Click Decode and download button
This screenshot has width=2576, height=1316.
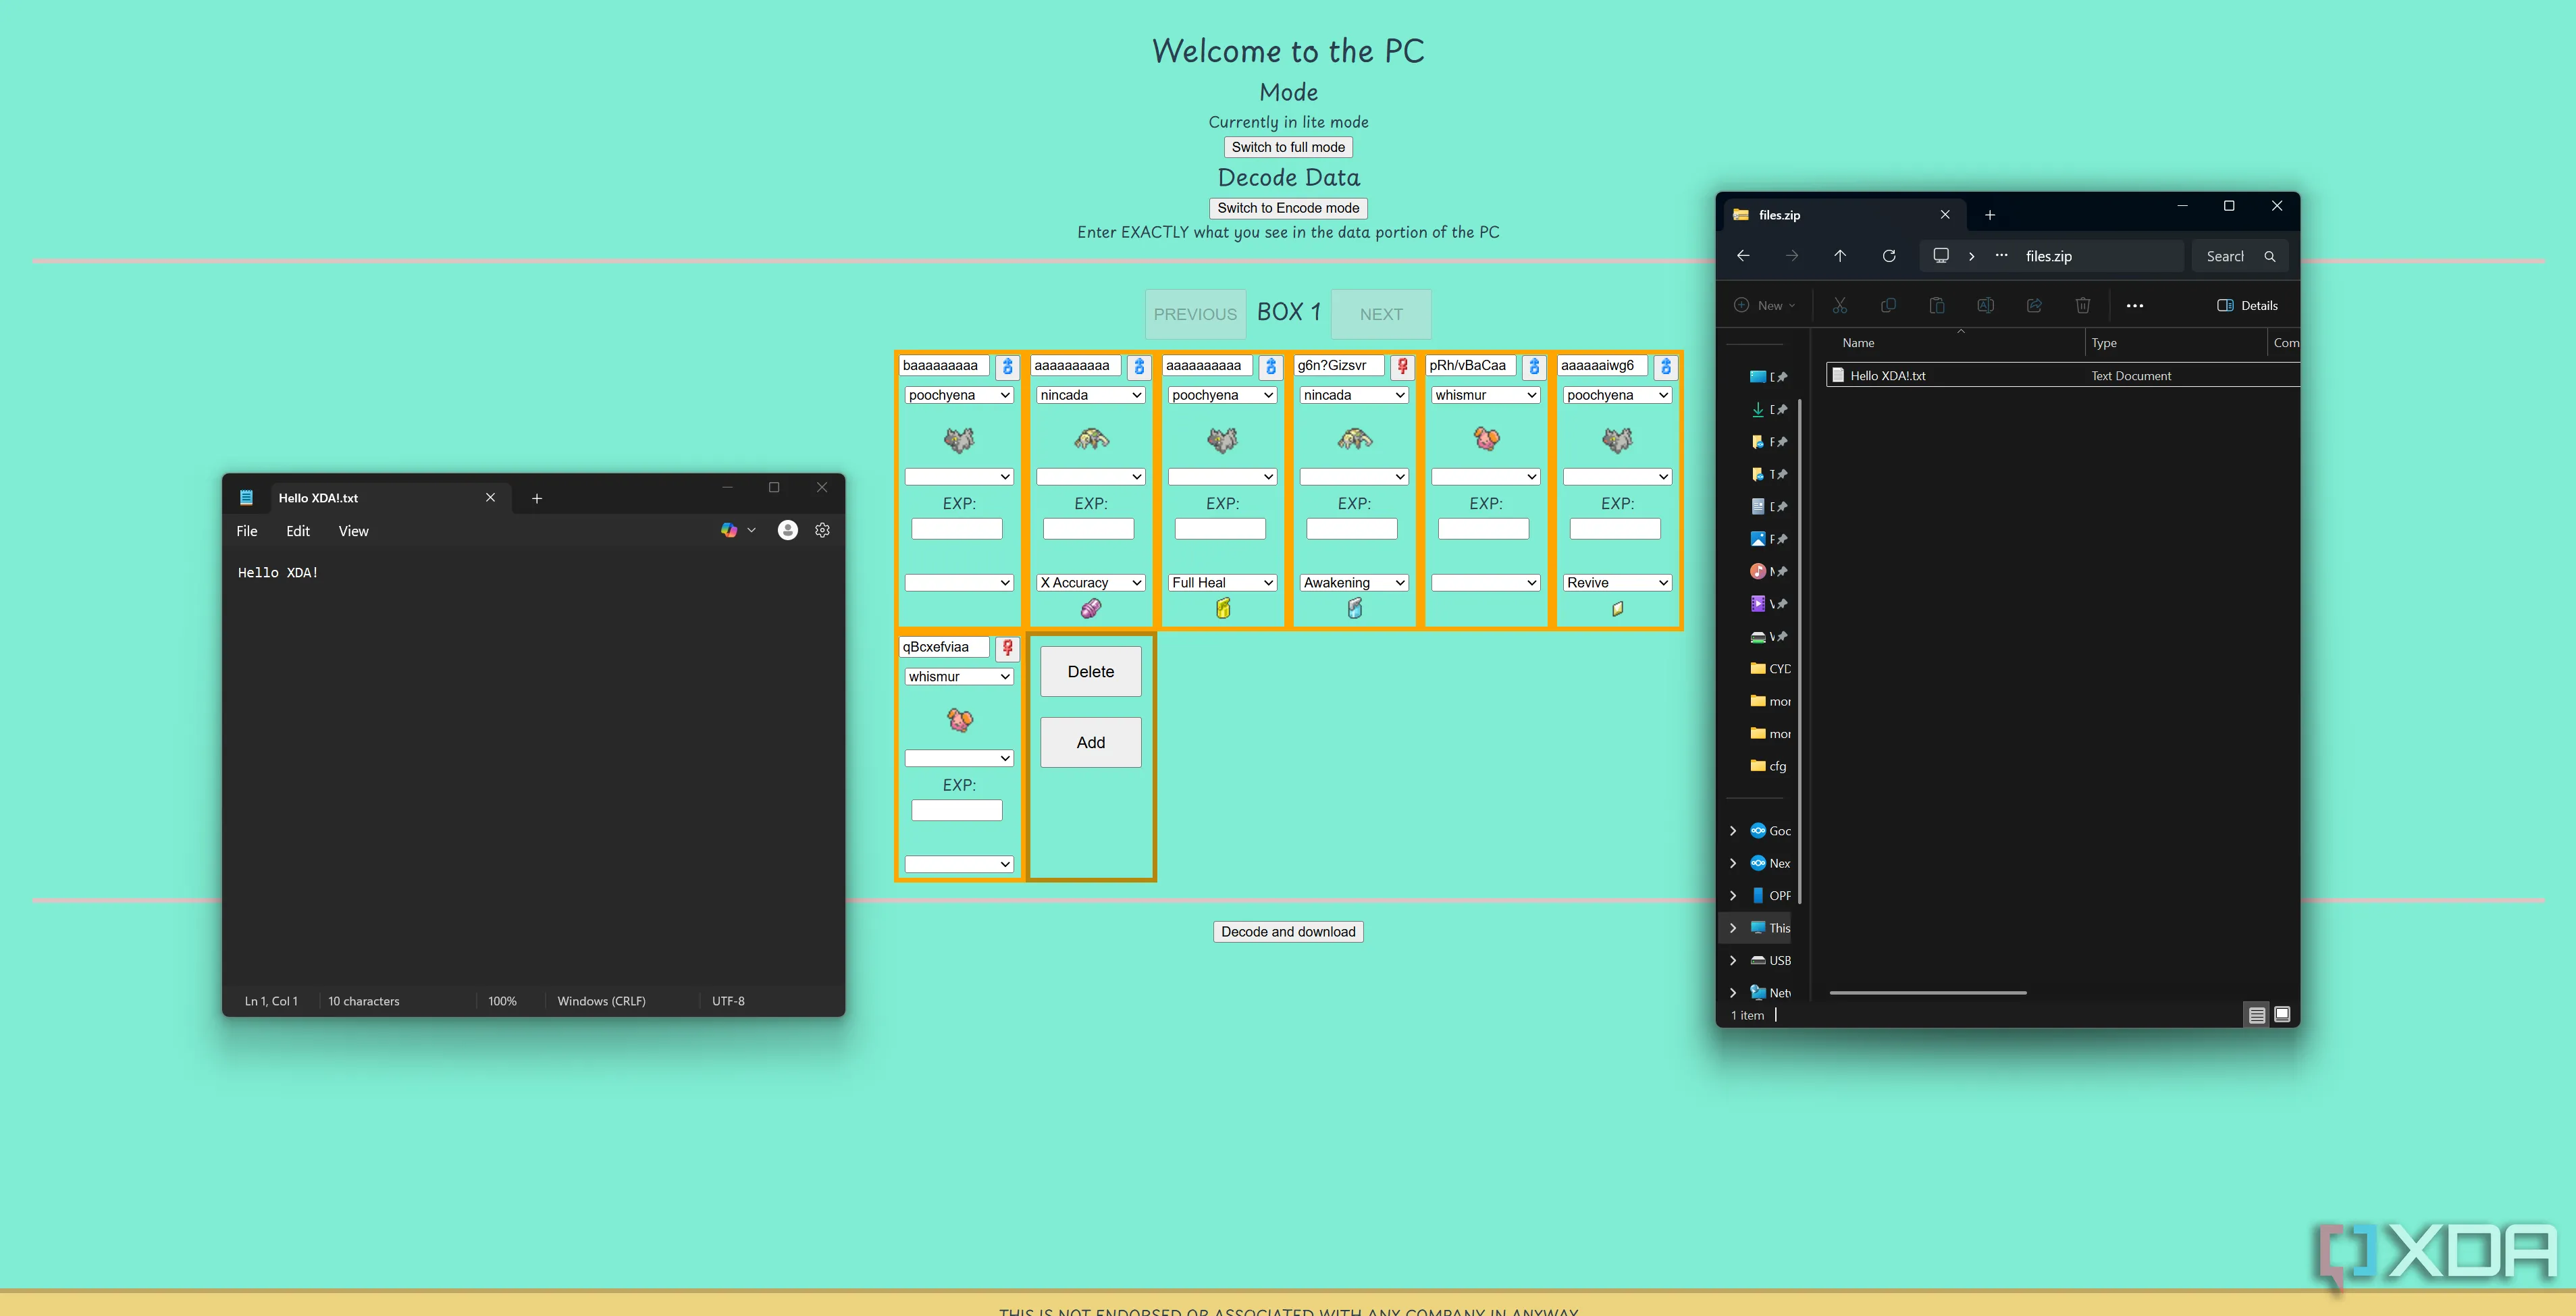1287,931
